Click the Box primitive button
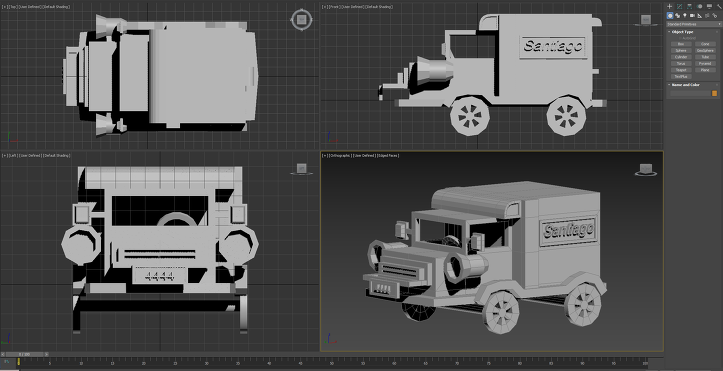Screen dimensions: 723x371 (x=681, y=44)
